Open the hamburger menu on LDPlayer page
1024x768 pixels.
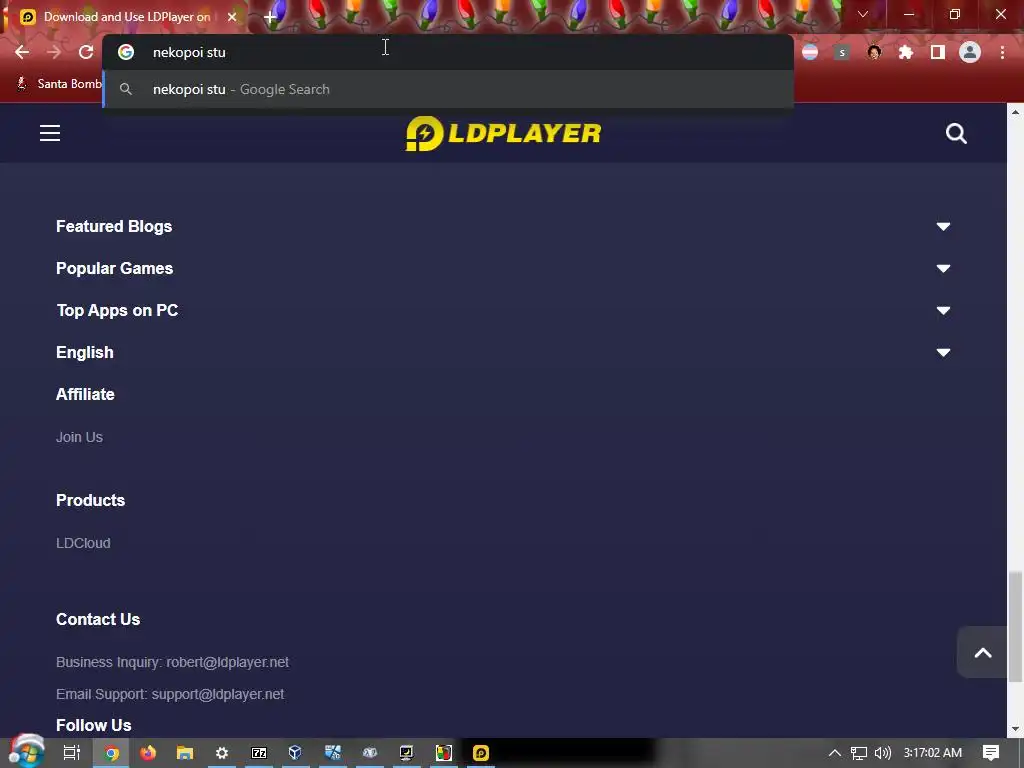(x=50, y=133)
